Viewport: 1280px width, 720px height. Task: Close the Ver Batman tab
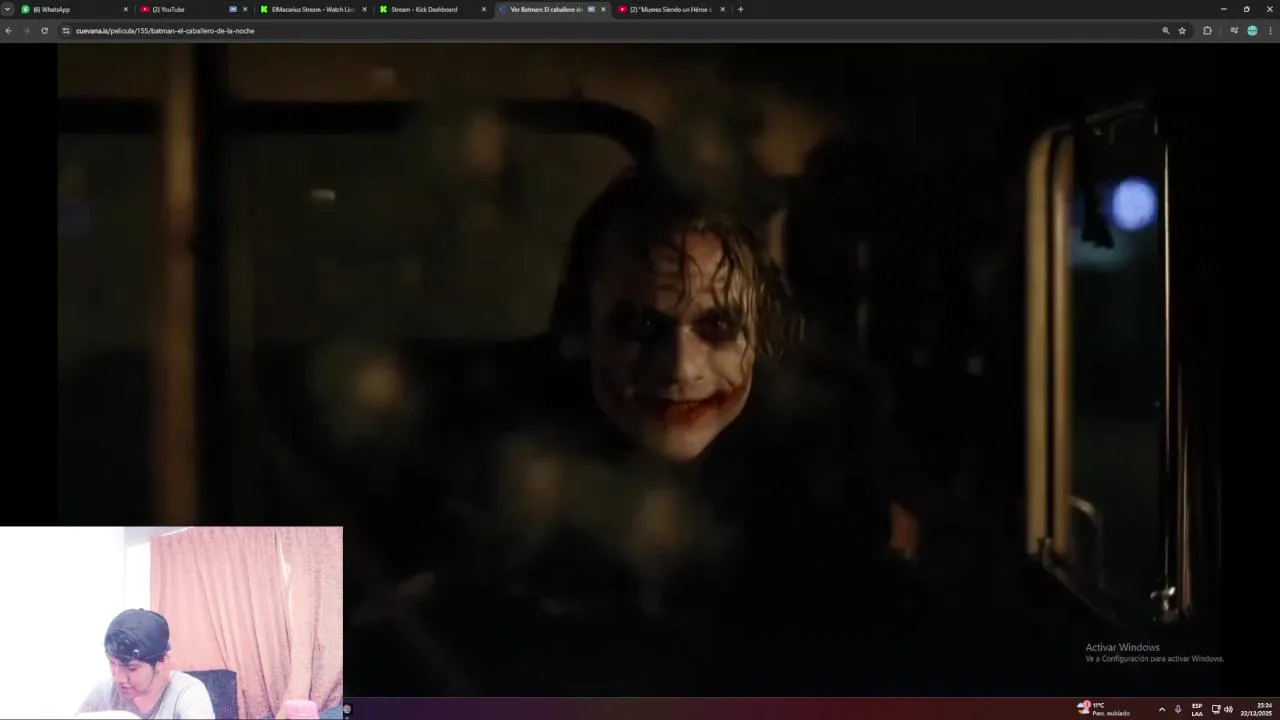pos(603,9)
